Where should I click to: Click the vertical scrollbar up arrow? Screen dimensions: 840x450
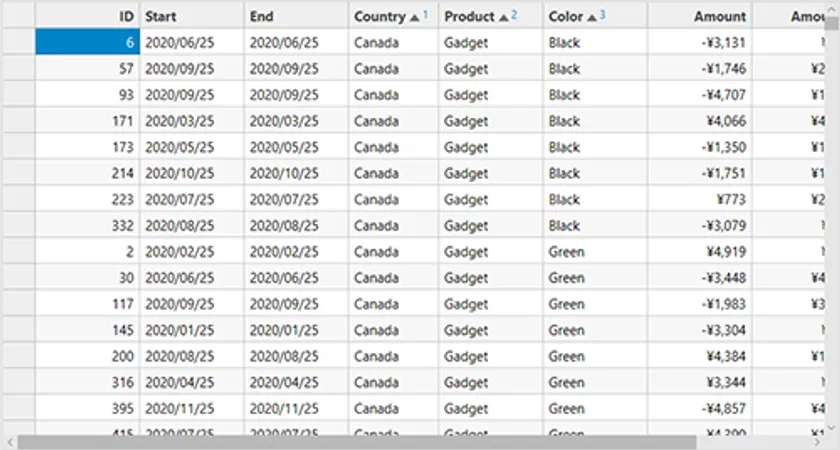click(832, 8)
